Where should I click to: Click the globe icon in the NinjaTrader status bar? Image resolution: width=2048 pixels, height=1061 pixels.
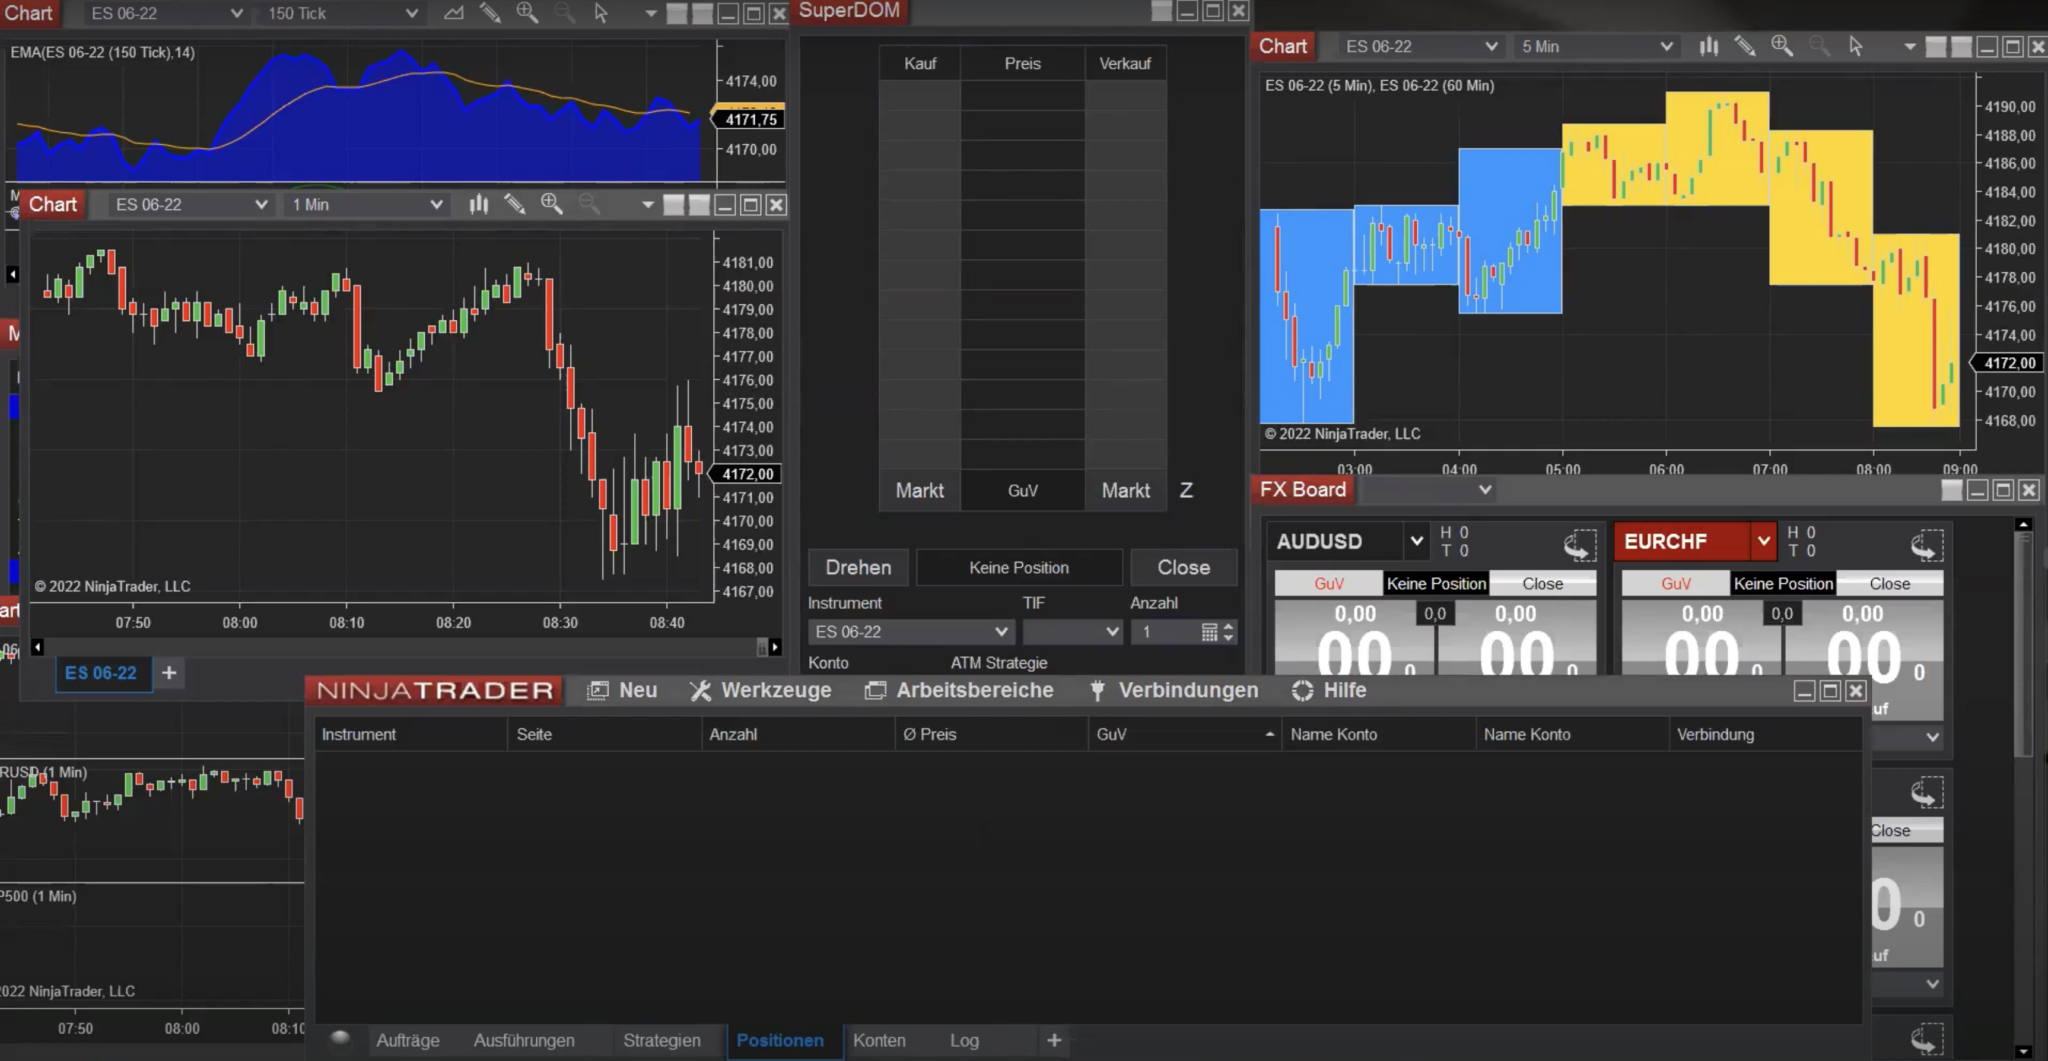coord(339,1039)
